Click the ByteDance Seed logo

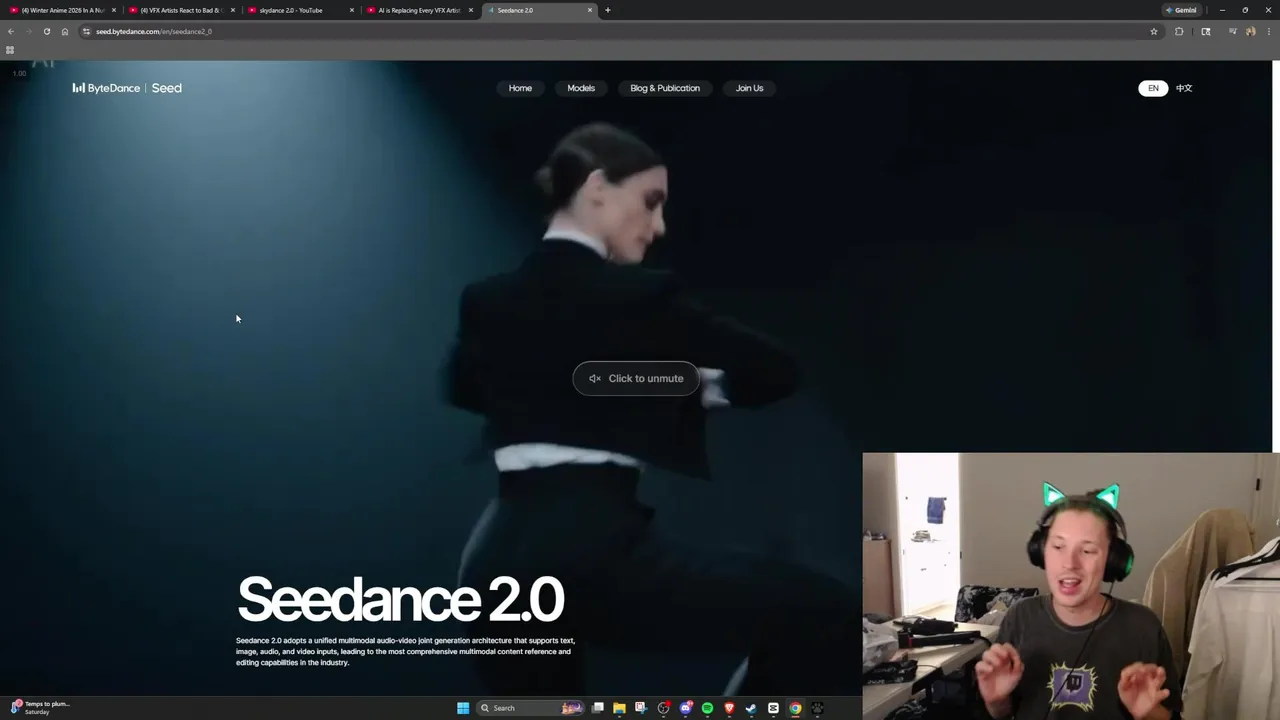tap(127, 88)
